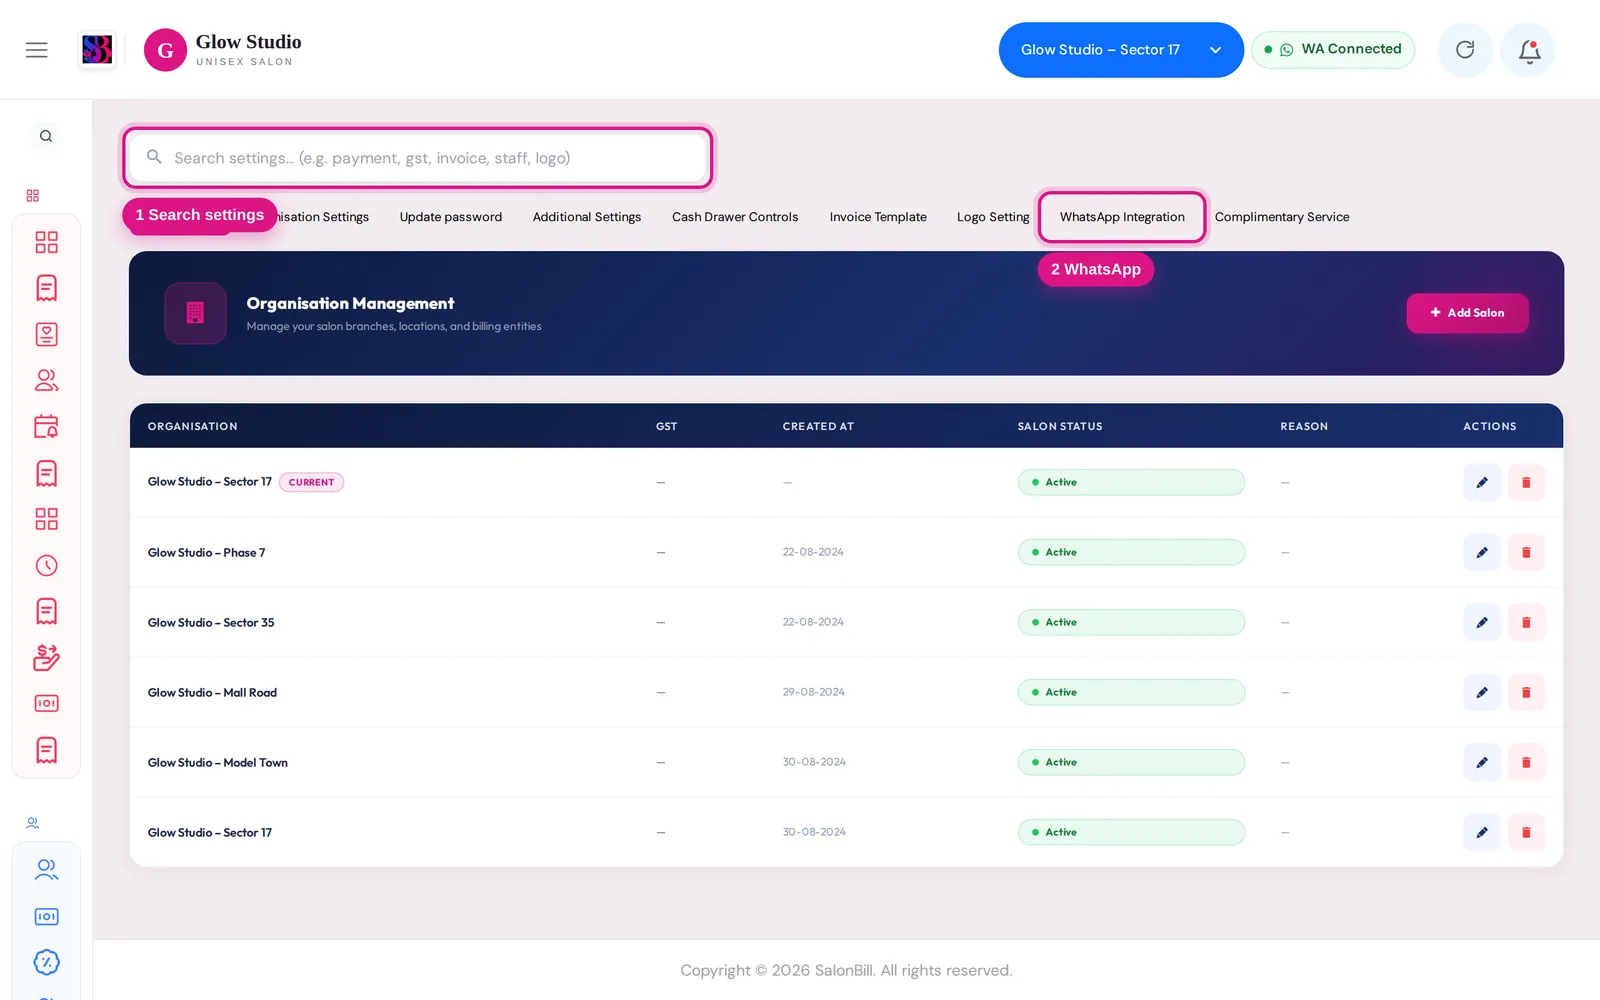Edit the Glow Studio – Phase 7 organisation
The image size is (1600, 1000).
(x=1482, y=552)
